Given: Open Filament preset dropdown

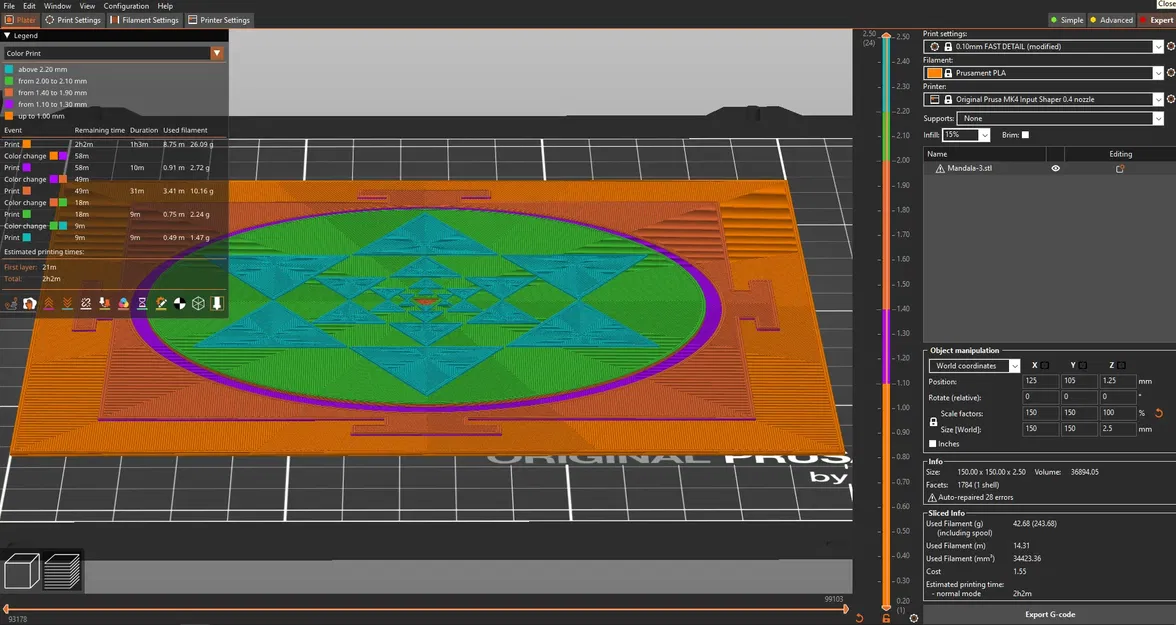Looking at the screenshot, I should point(1158,73).
